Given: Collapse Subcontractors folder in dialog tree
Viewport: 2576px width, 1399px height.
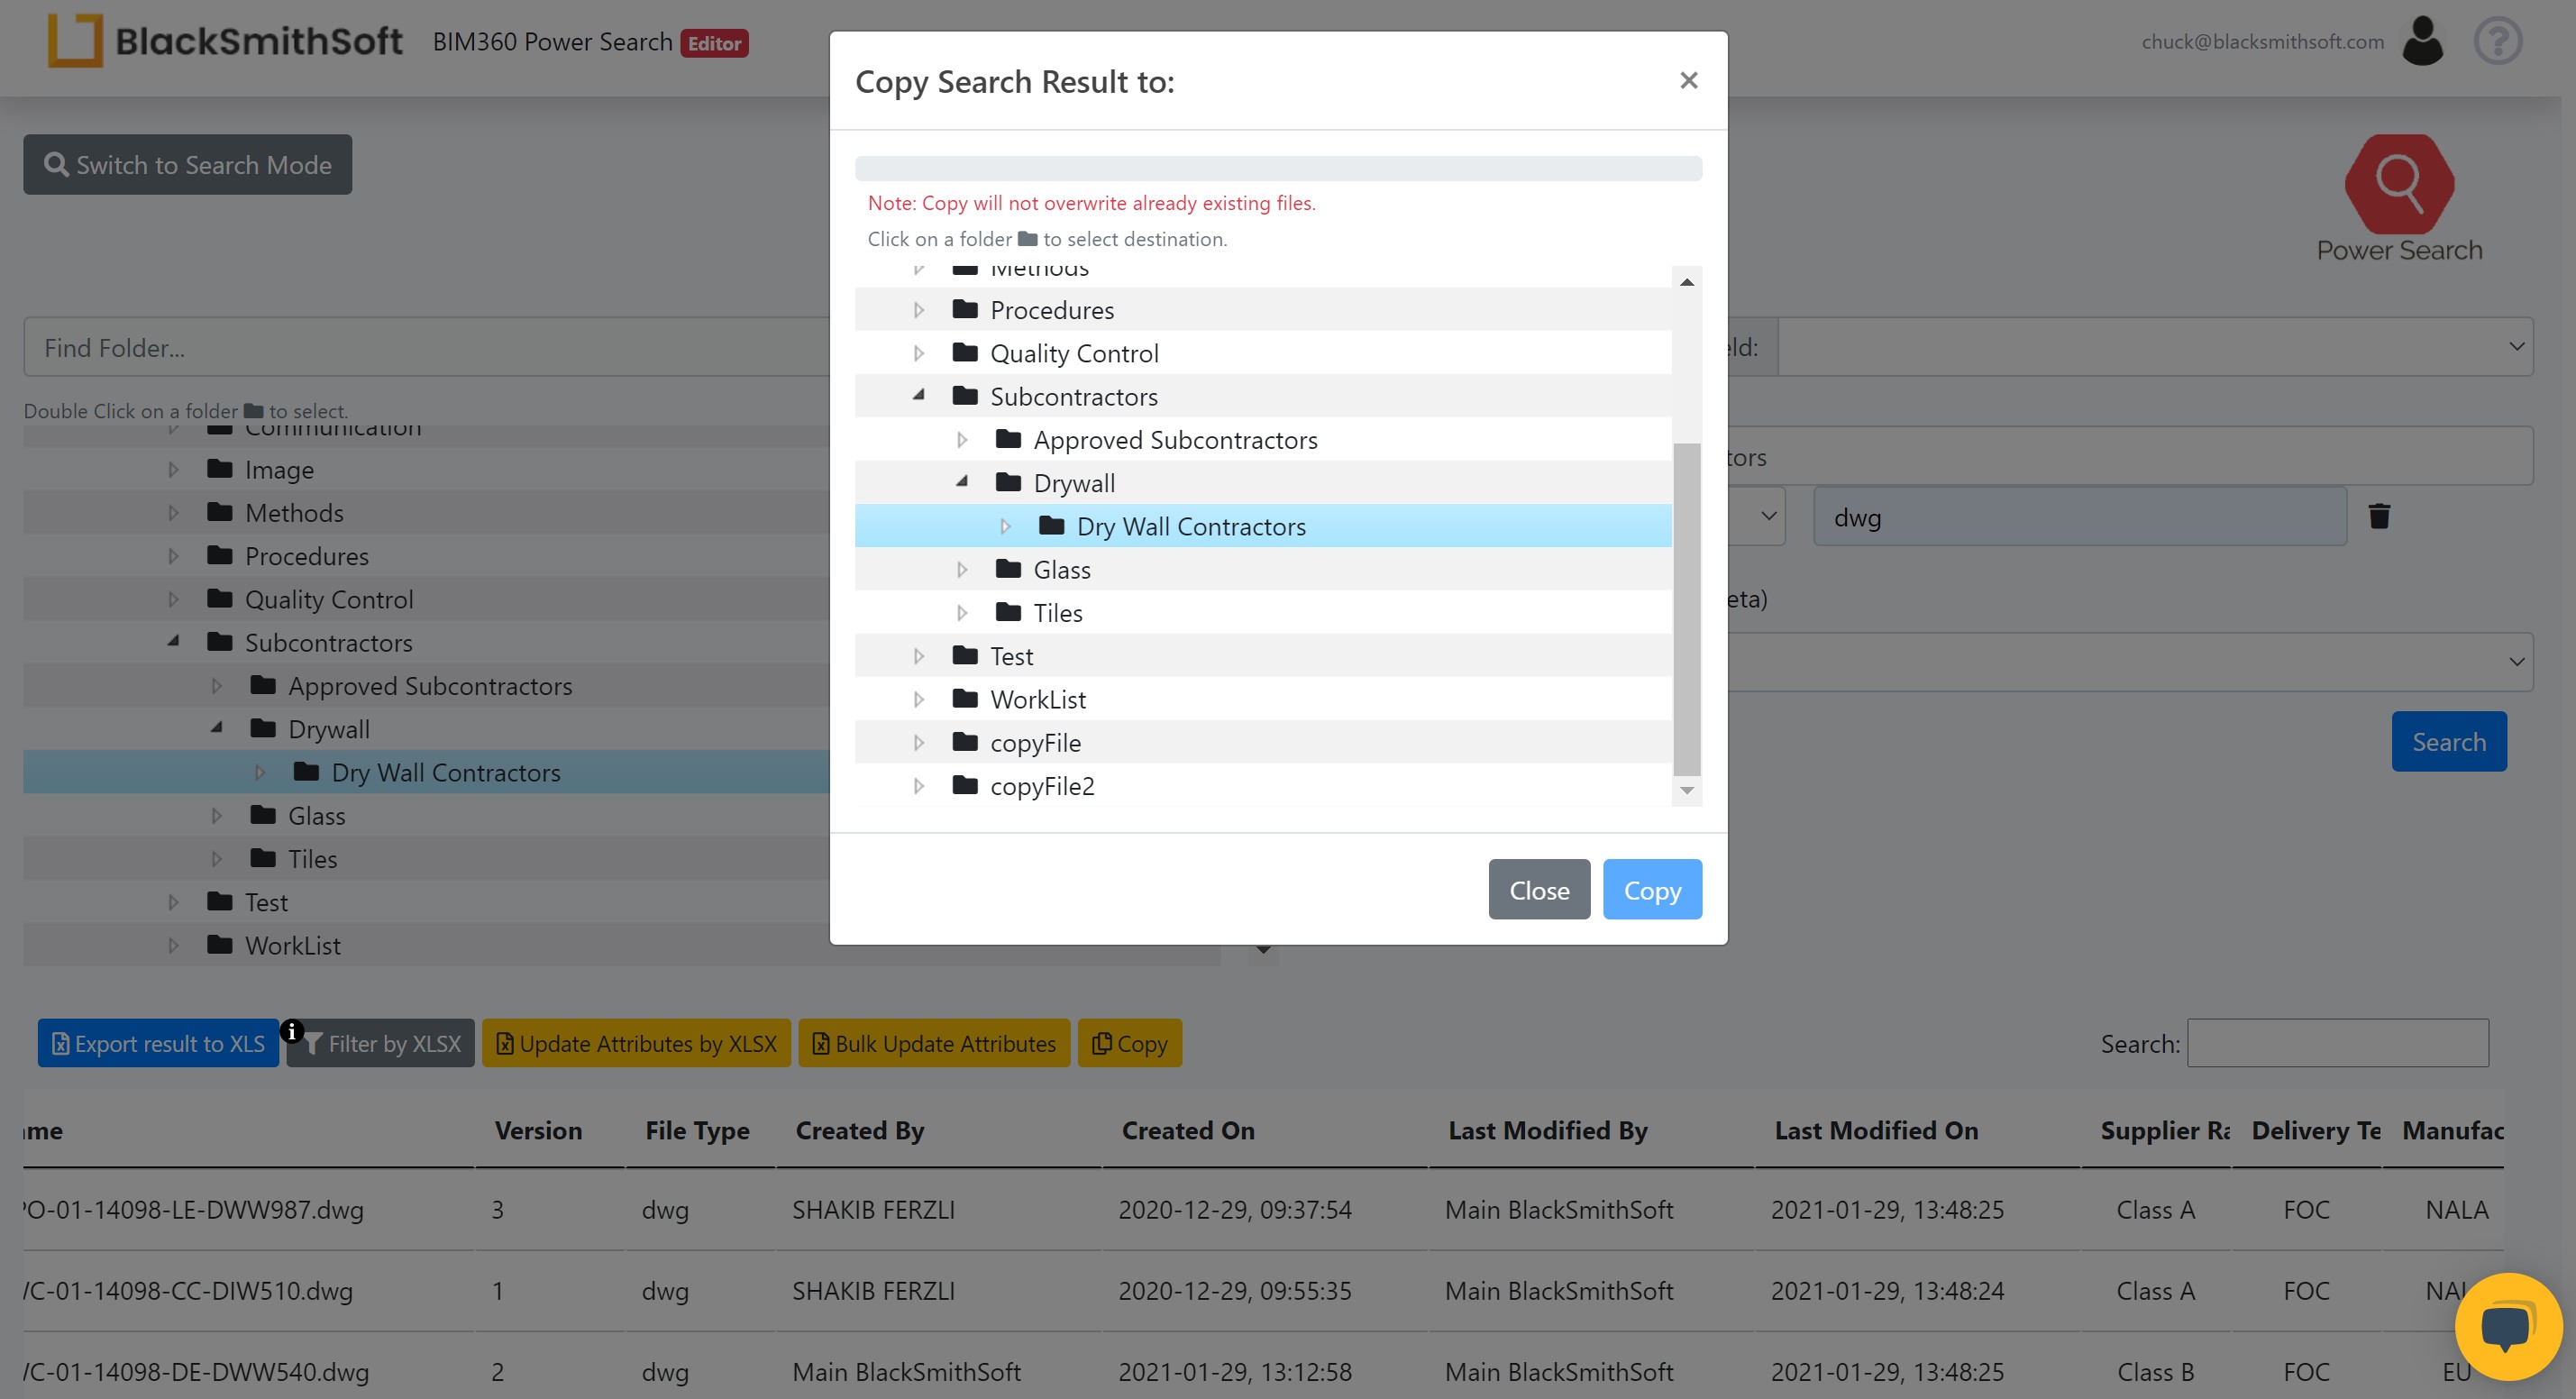Looking at the screenshot, I should pyautogui.click(x=919, y=396).
